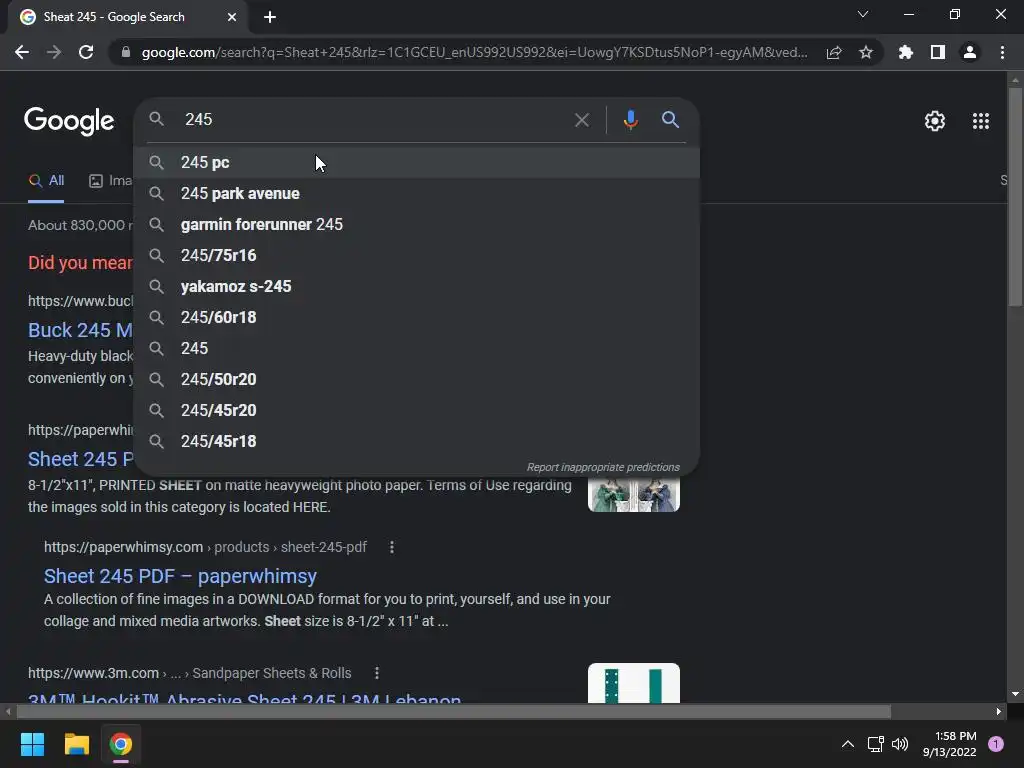Open File Explorer from the taskbar

coord(76,744)
